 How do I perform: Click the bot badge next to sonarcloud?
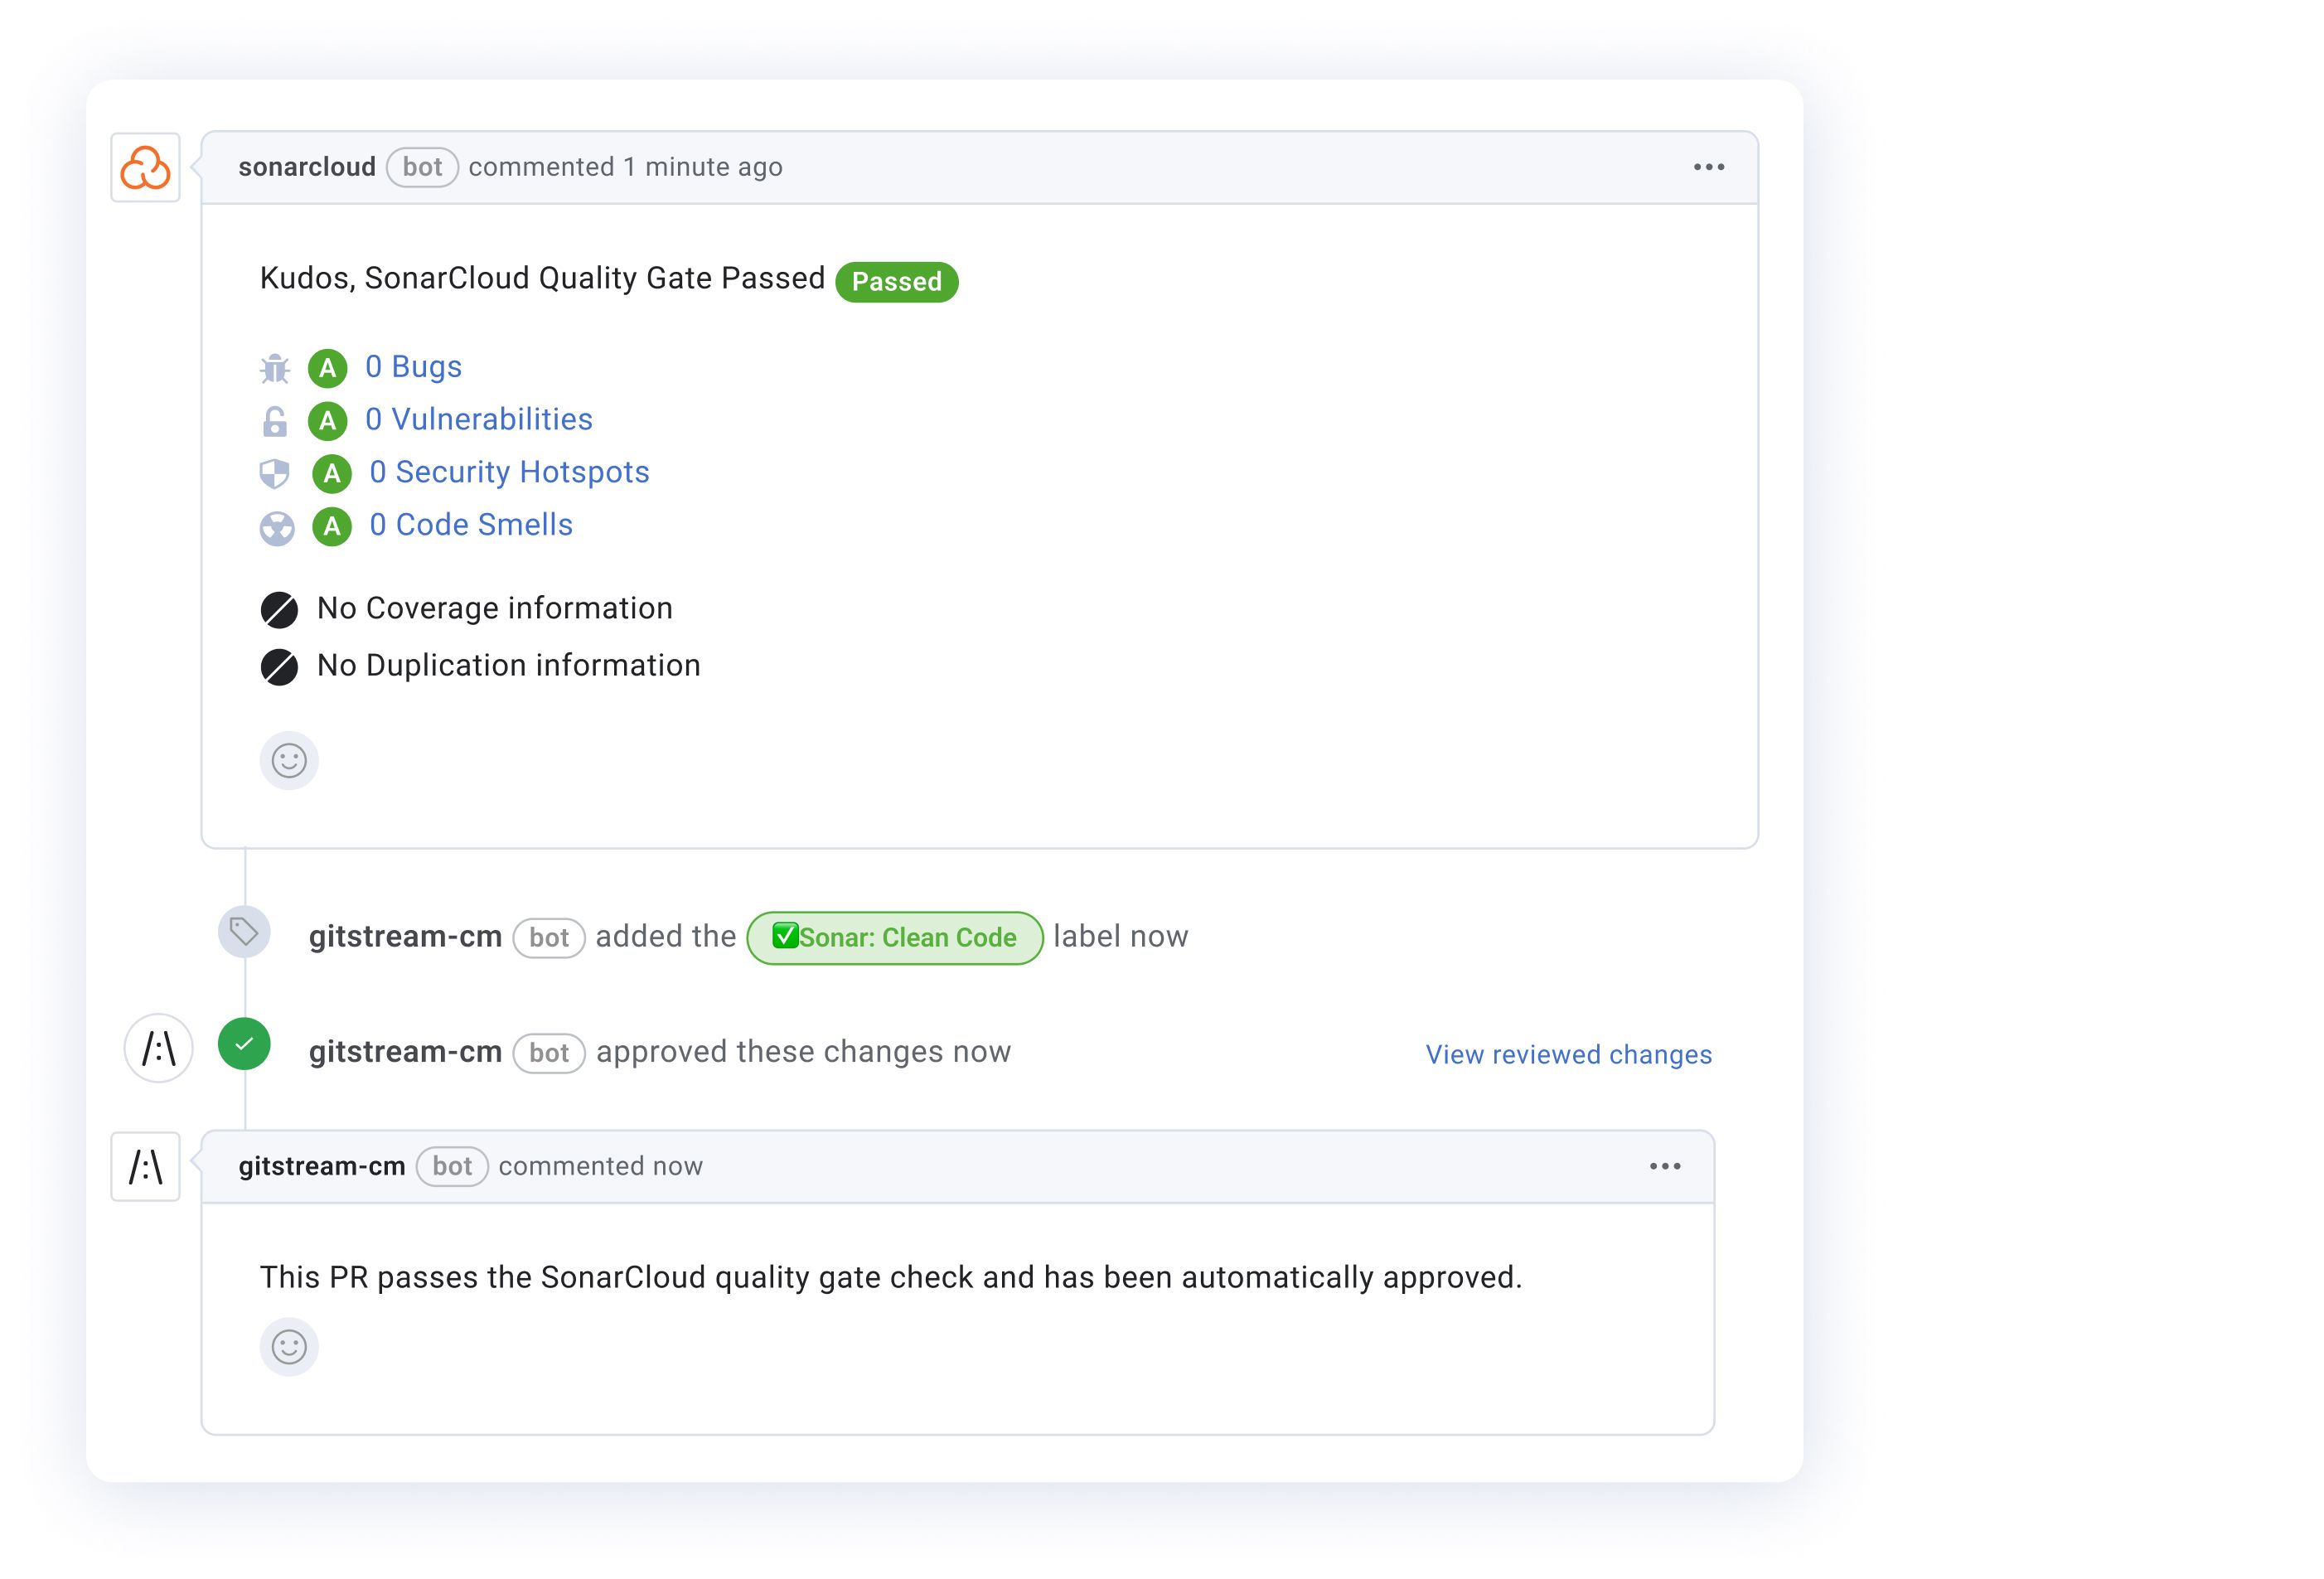point(422,167)
